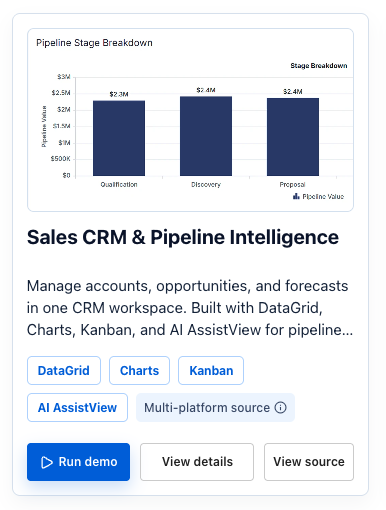This screenshot has height=510, width=386.
Task: Click the $500K axis tick label
Action: [61, 159]
